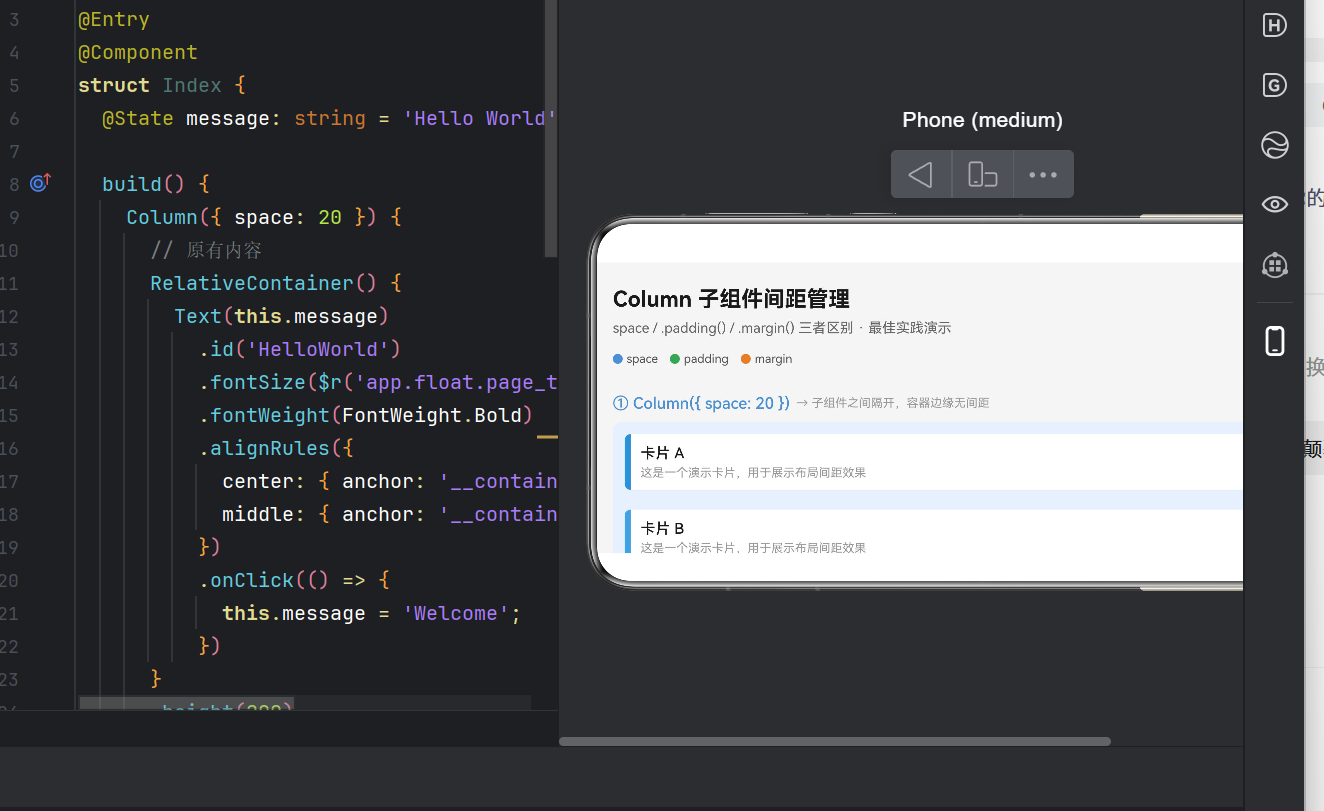This screenshot has width=1324, height=811.
Task: Click ".id('HelloWorld')" on line 13
Action: [x=300, y=349]
